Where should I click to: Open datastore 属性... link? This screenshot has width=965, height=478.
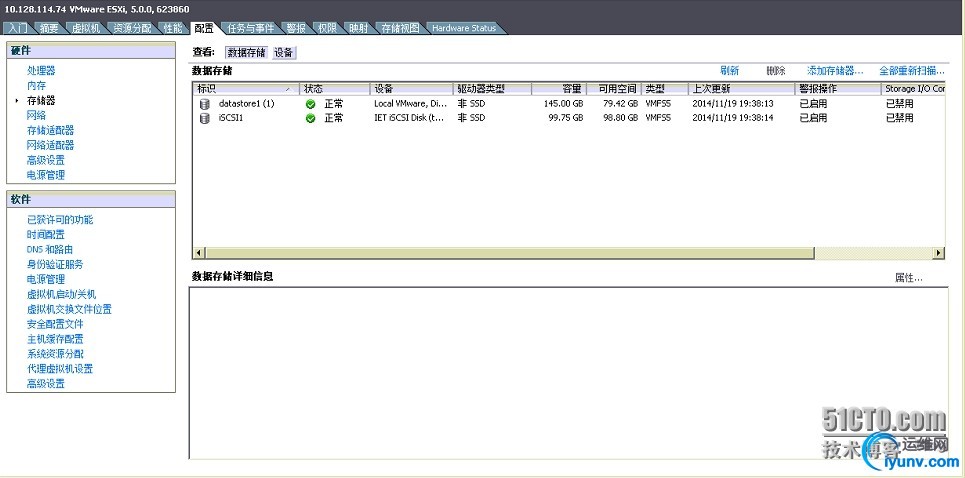pos(908,278)
